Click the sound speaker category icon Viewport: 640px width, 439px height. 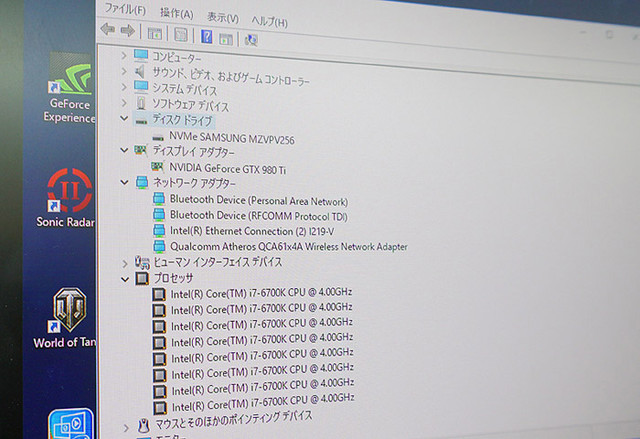140,72
